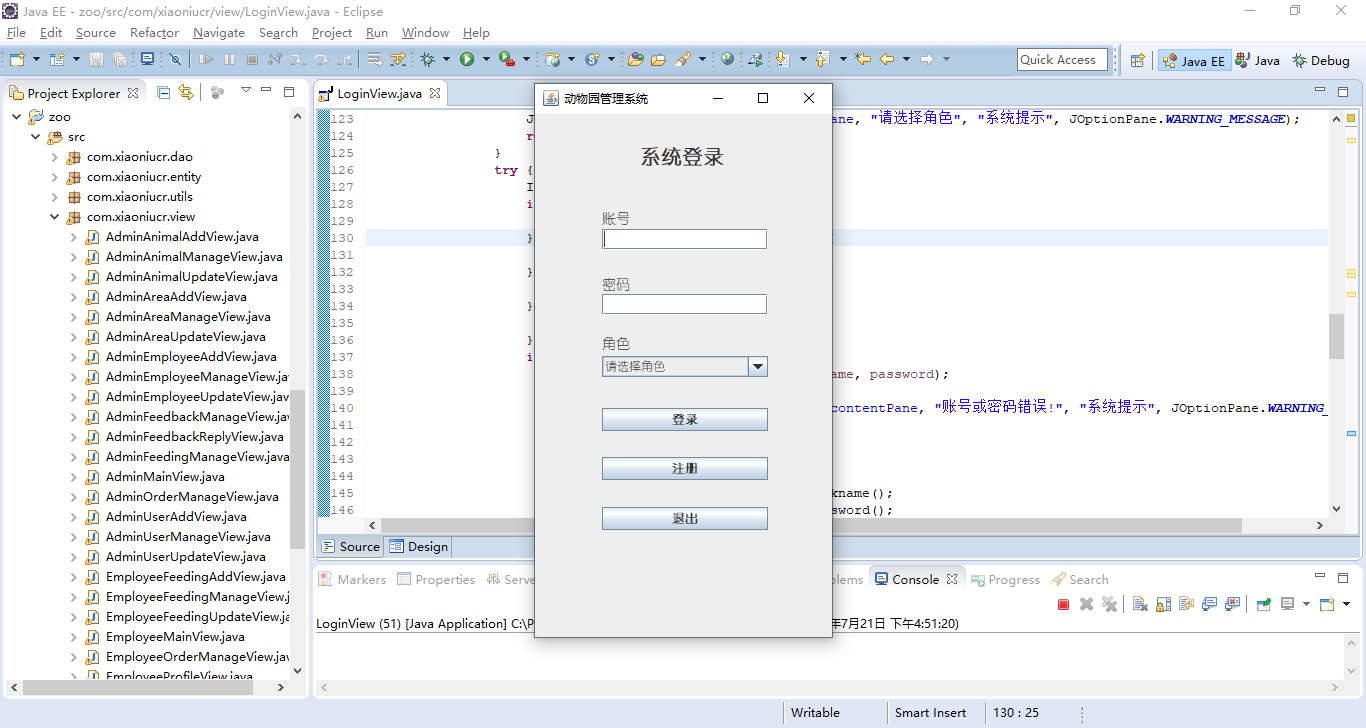Viewport: 1366px width, 728px height.
Task: Click the 账号 account input field
Action: click(x=685, y=239)
